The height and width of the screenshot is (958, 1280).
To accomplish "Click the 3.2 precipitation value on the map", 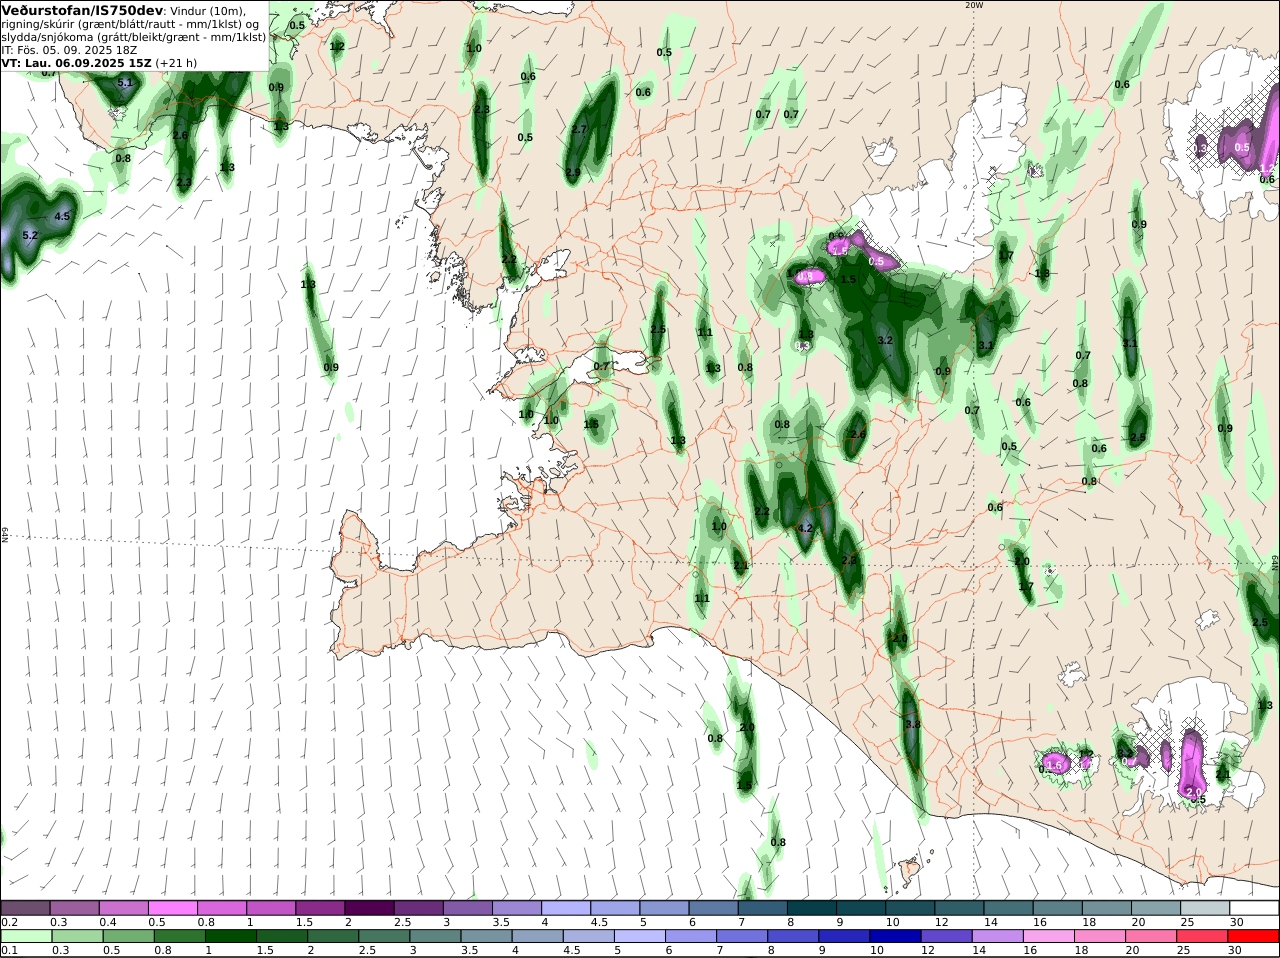I will coord(885,341).
